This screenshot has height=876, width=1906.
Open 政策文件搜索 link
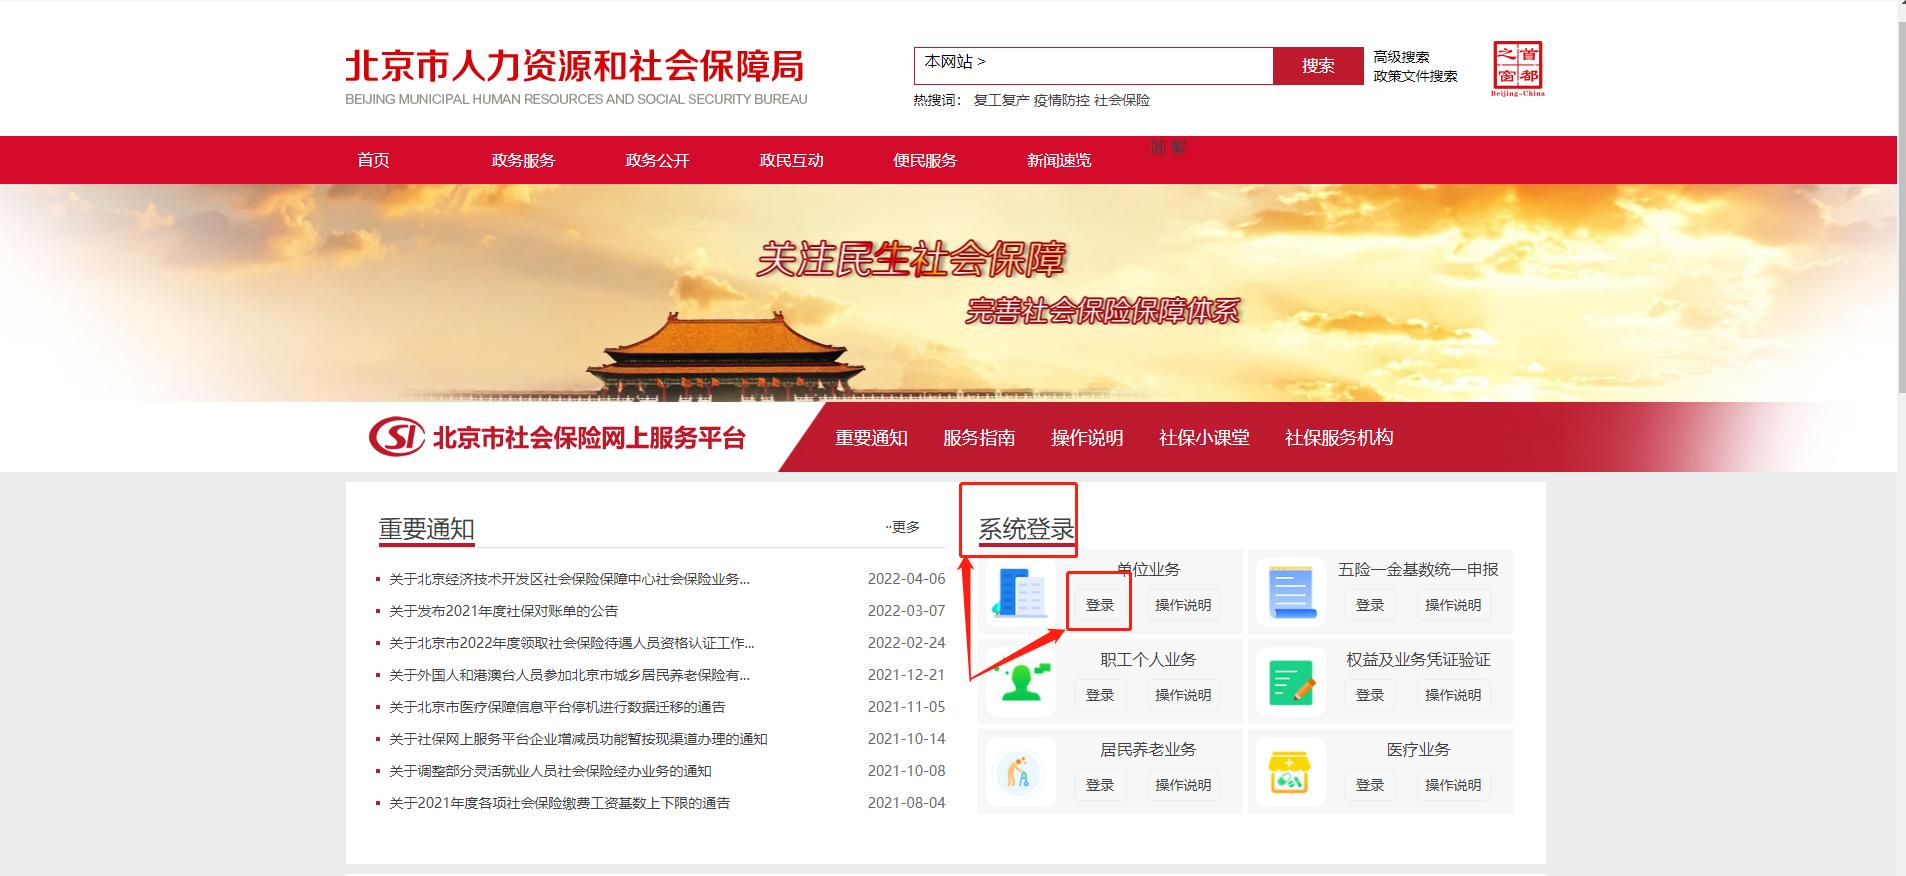coord(1415,76)
